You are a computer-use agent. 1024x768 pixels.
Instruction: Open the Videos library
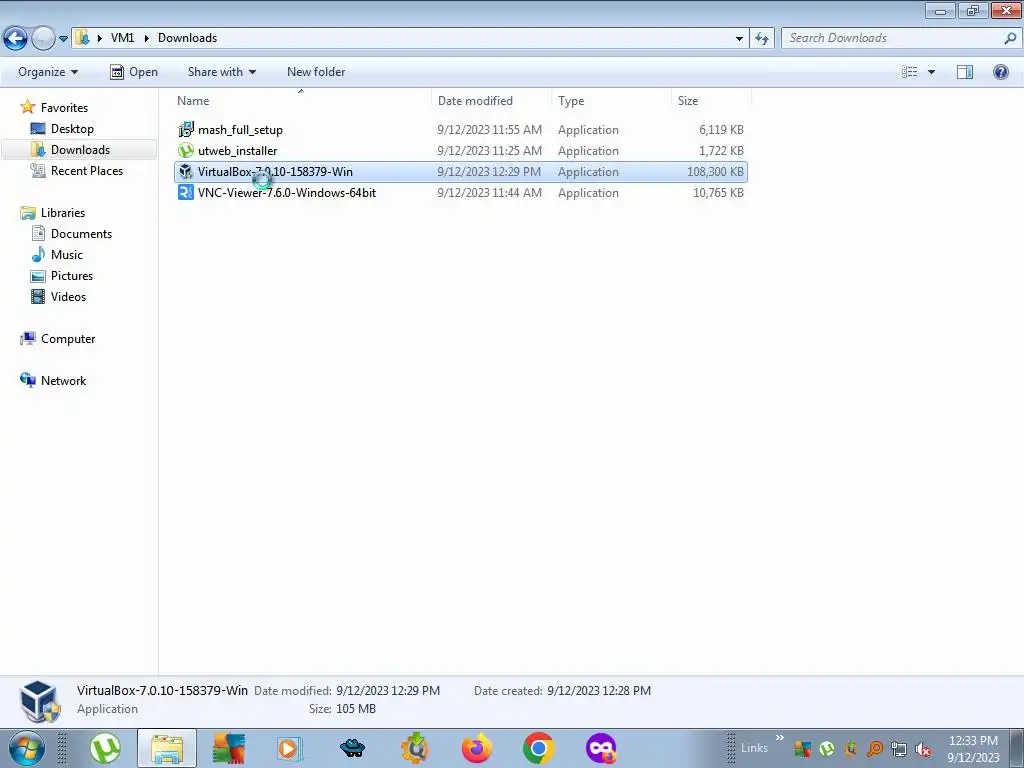pos(68,296)
